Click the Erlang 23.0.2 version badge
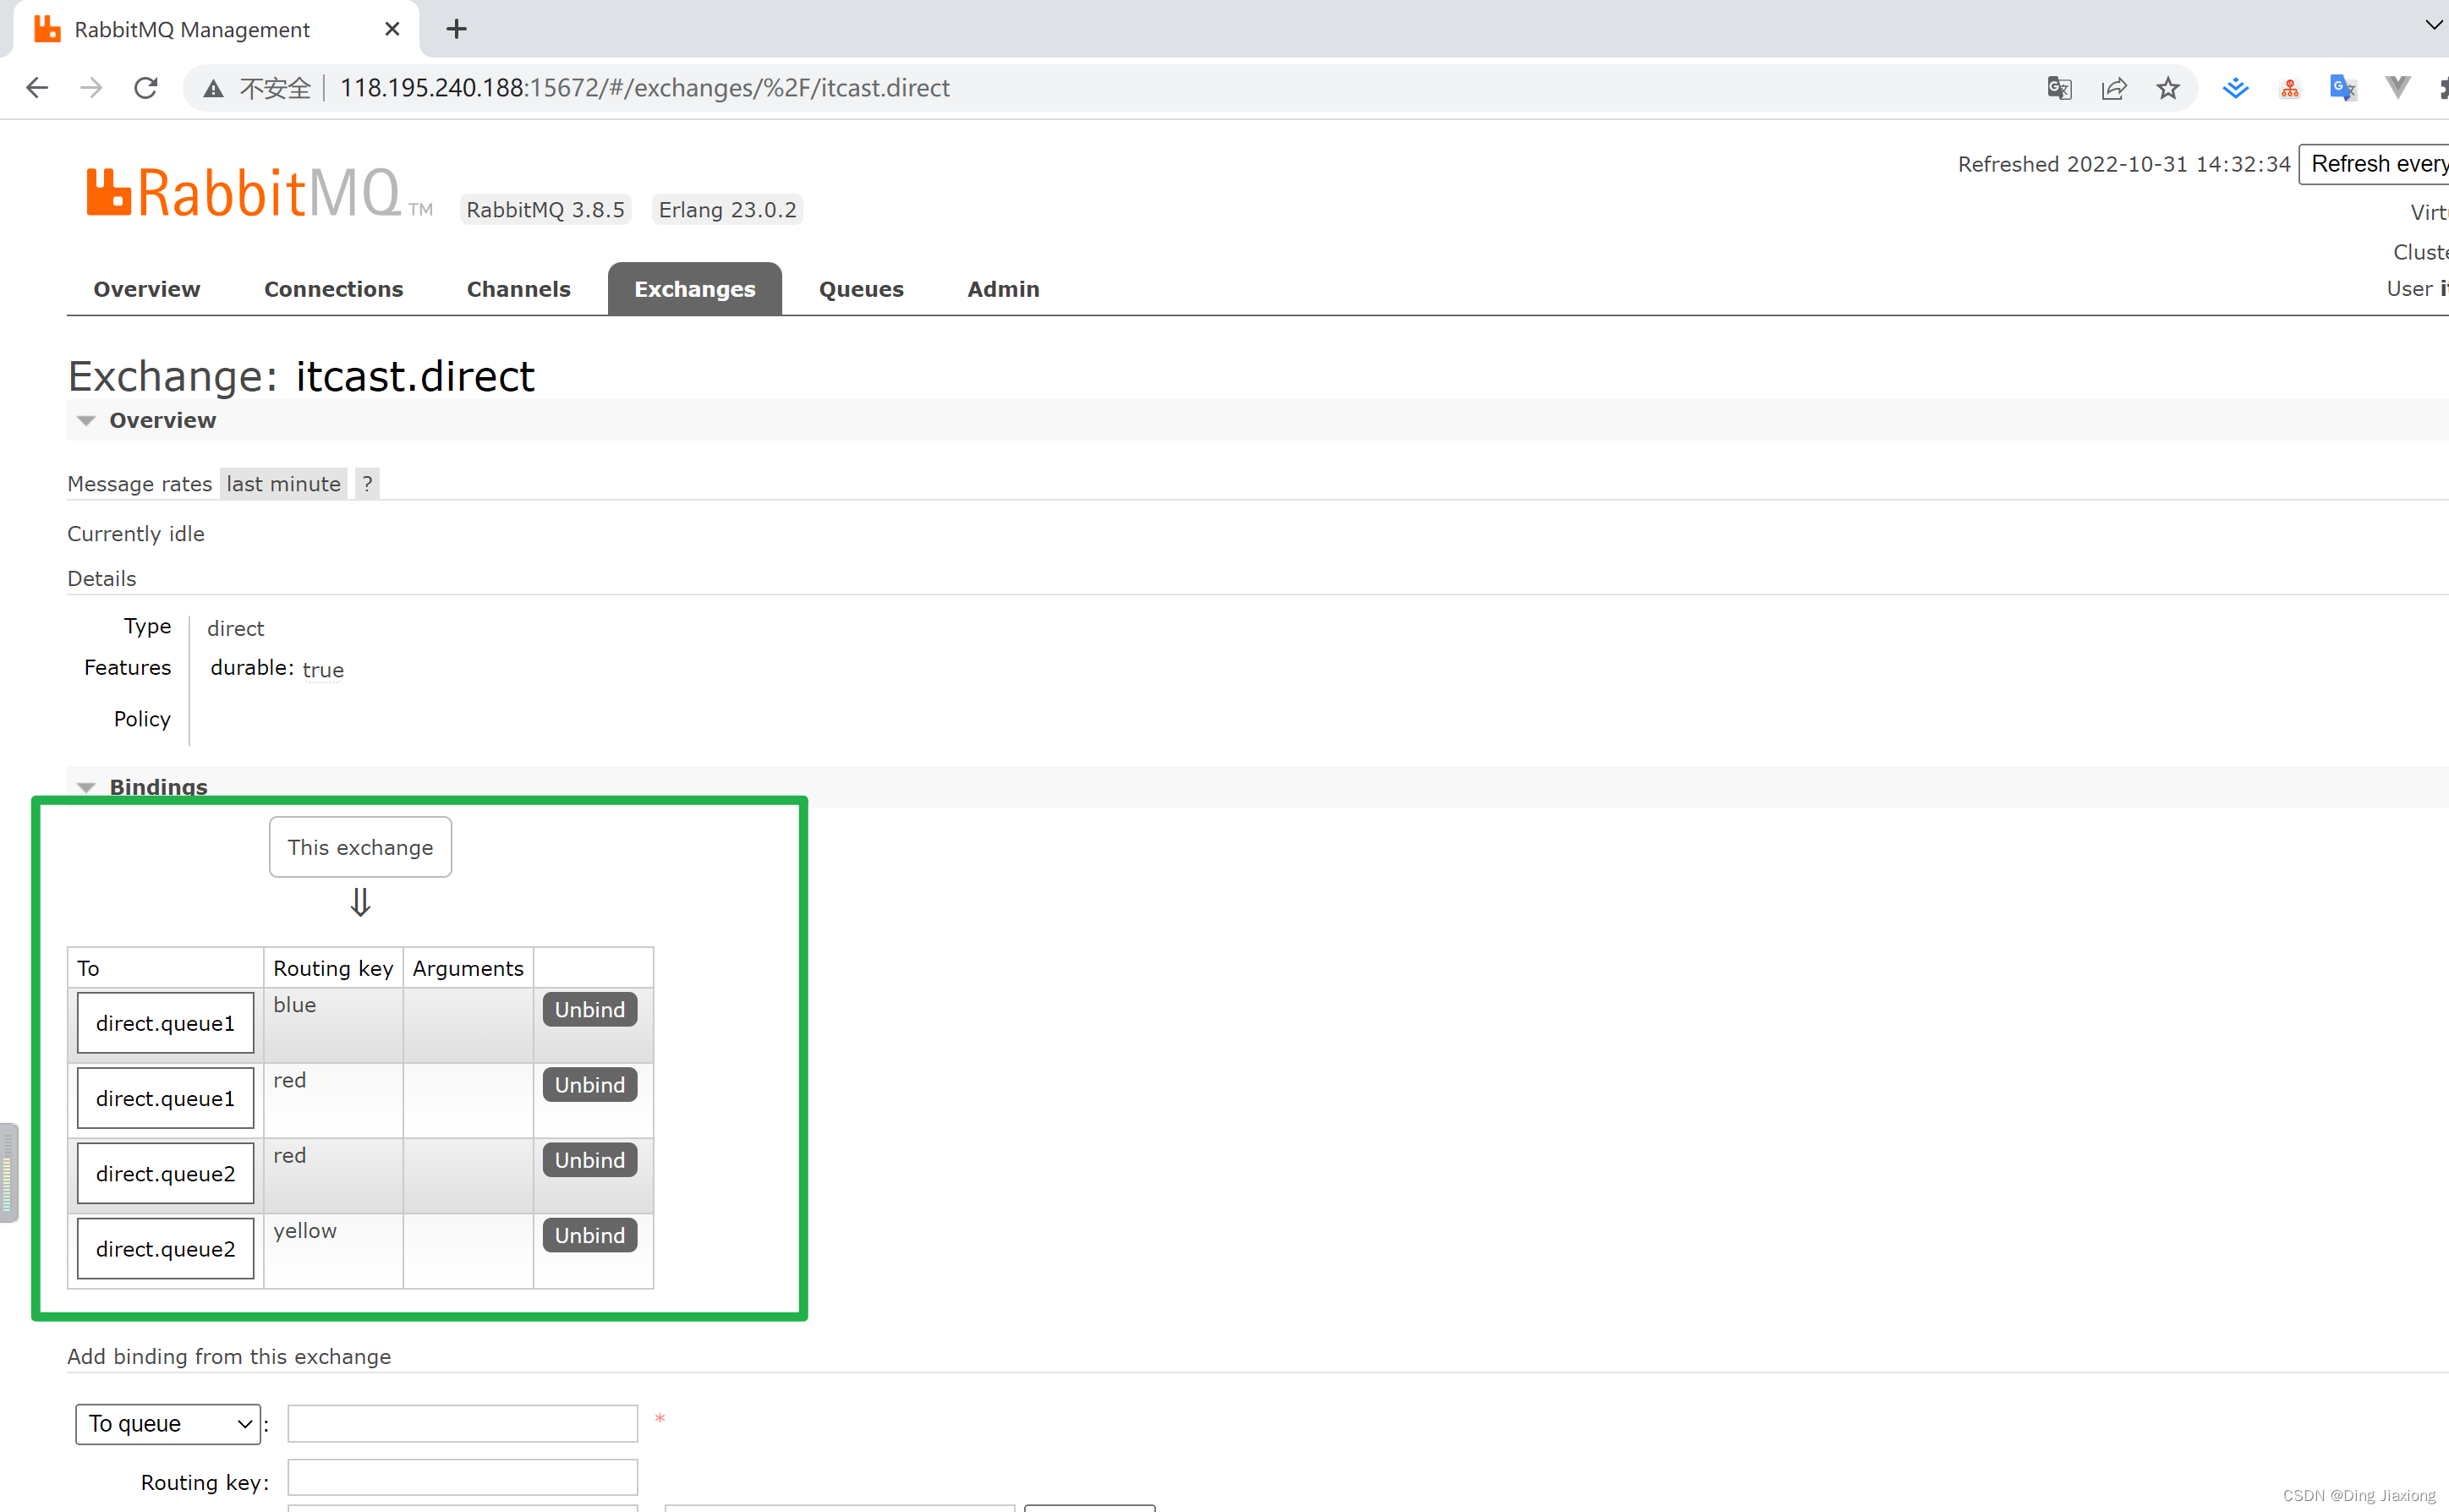This screenshot has width=2449, height=1512. [x=727, y=210]
